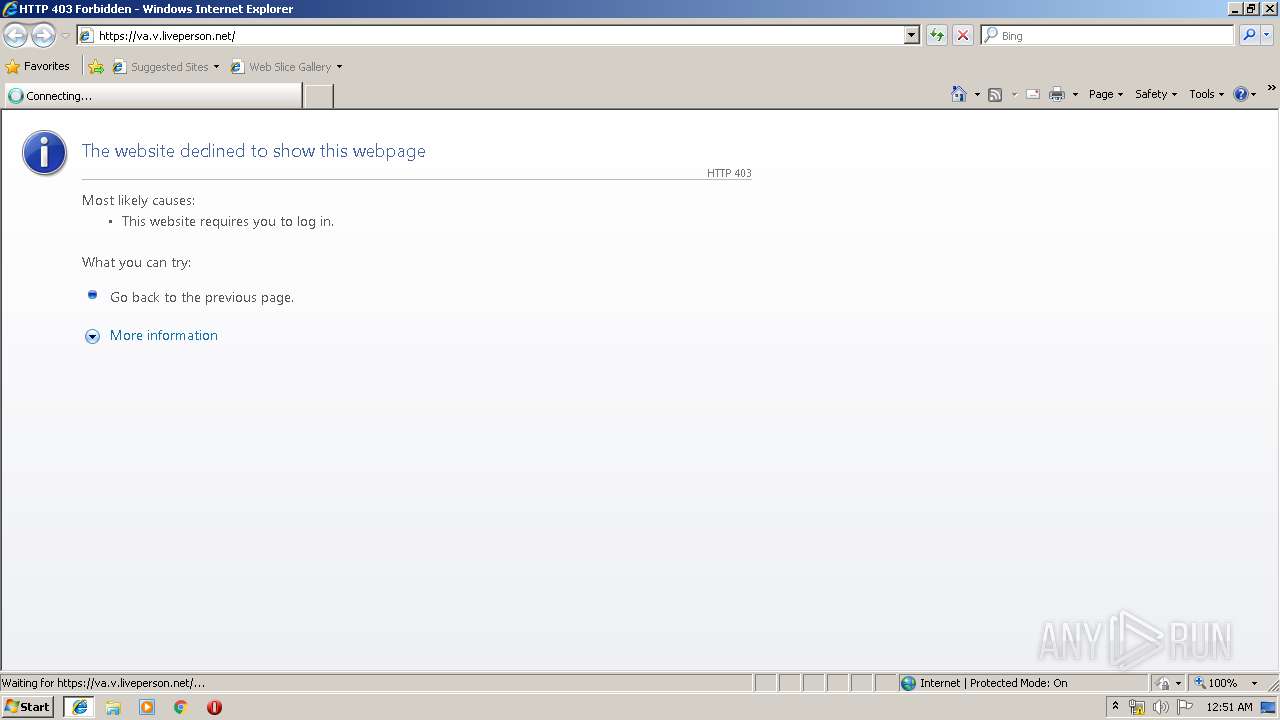This screenshot has height=720, width=1280.
Task: Open the Safety menu
Action: [x=1155, y=94]
